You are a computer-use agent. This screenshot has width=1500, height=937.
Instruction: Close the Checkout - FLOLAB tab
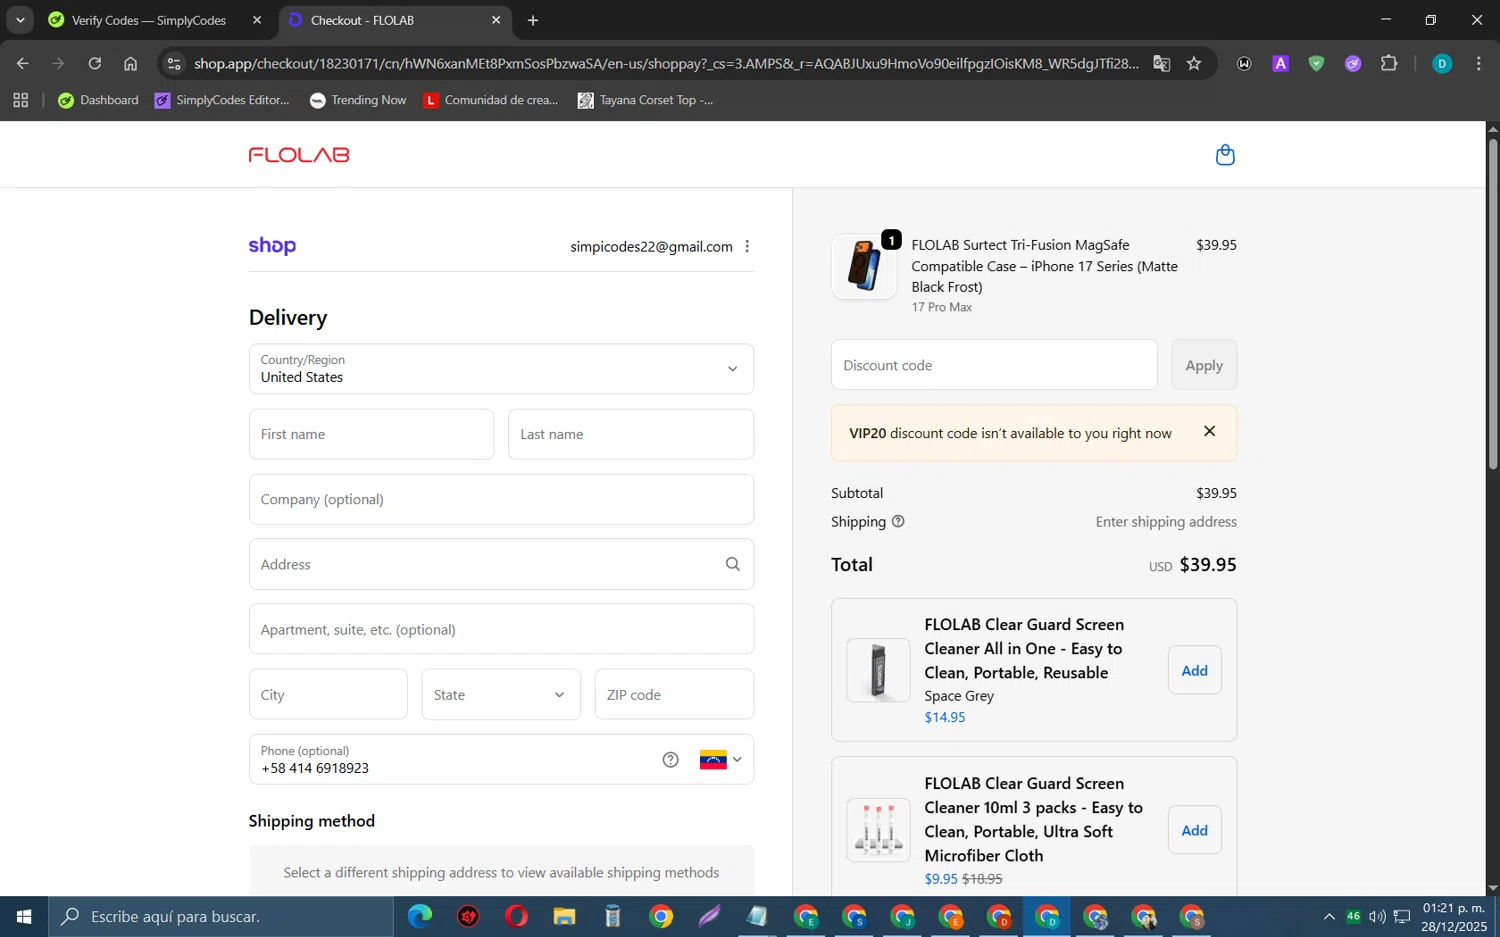496,20
